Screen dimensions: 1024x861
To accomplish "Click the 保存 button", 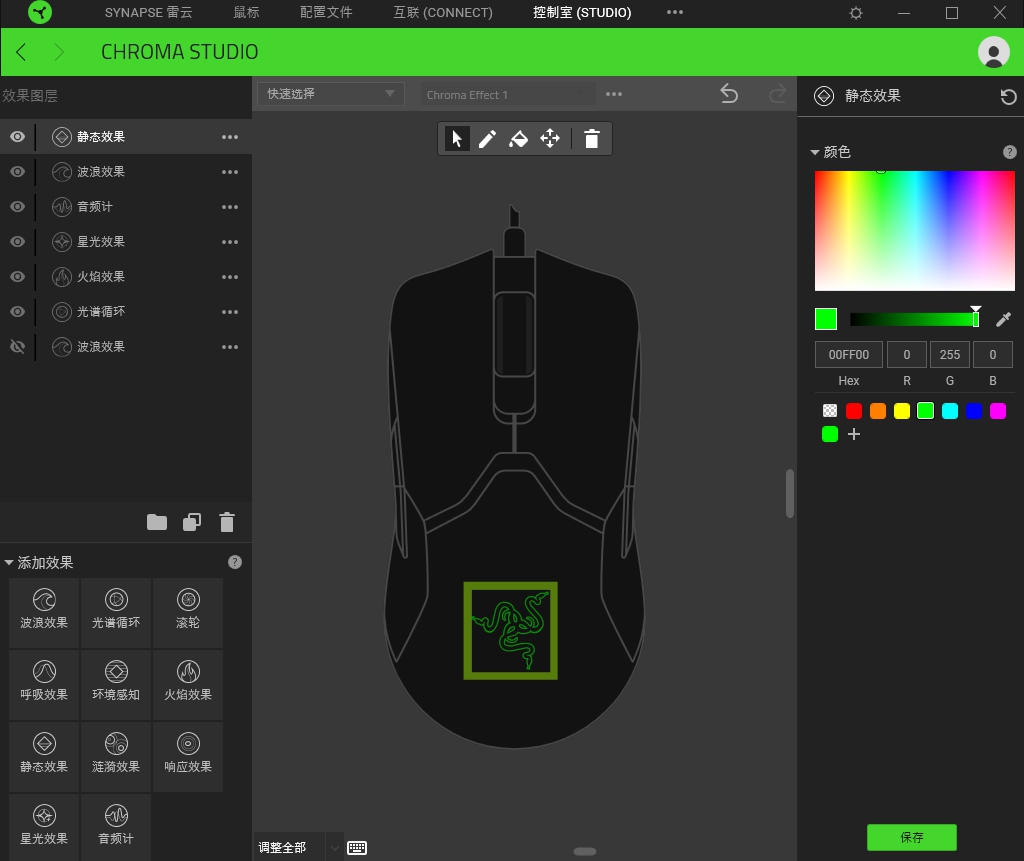I will tap(911, 838).
